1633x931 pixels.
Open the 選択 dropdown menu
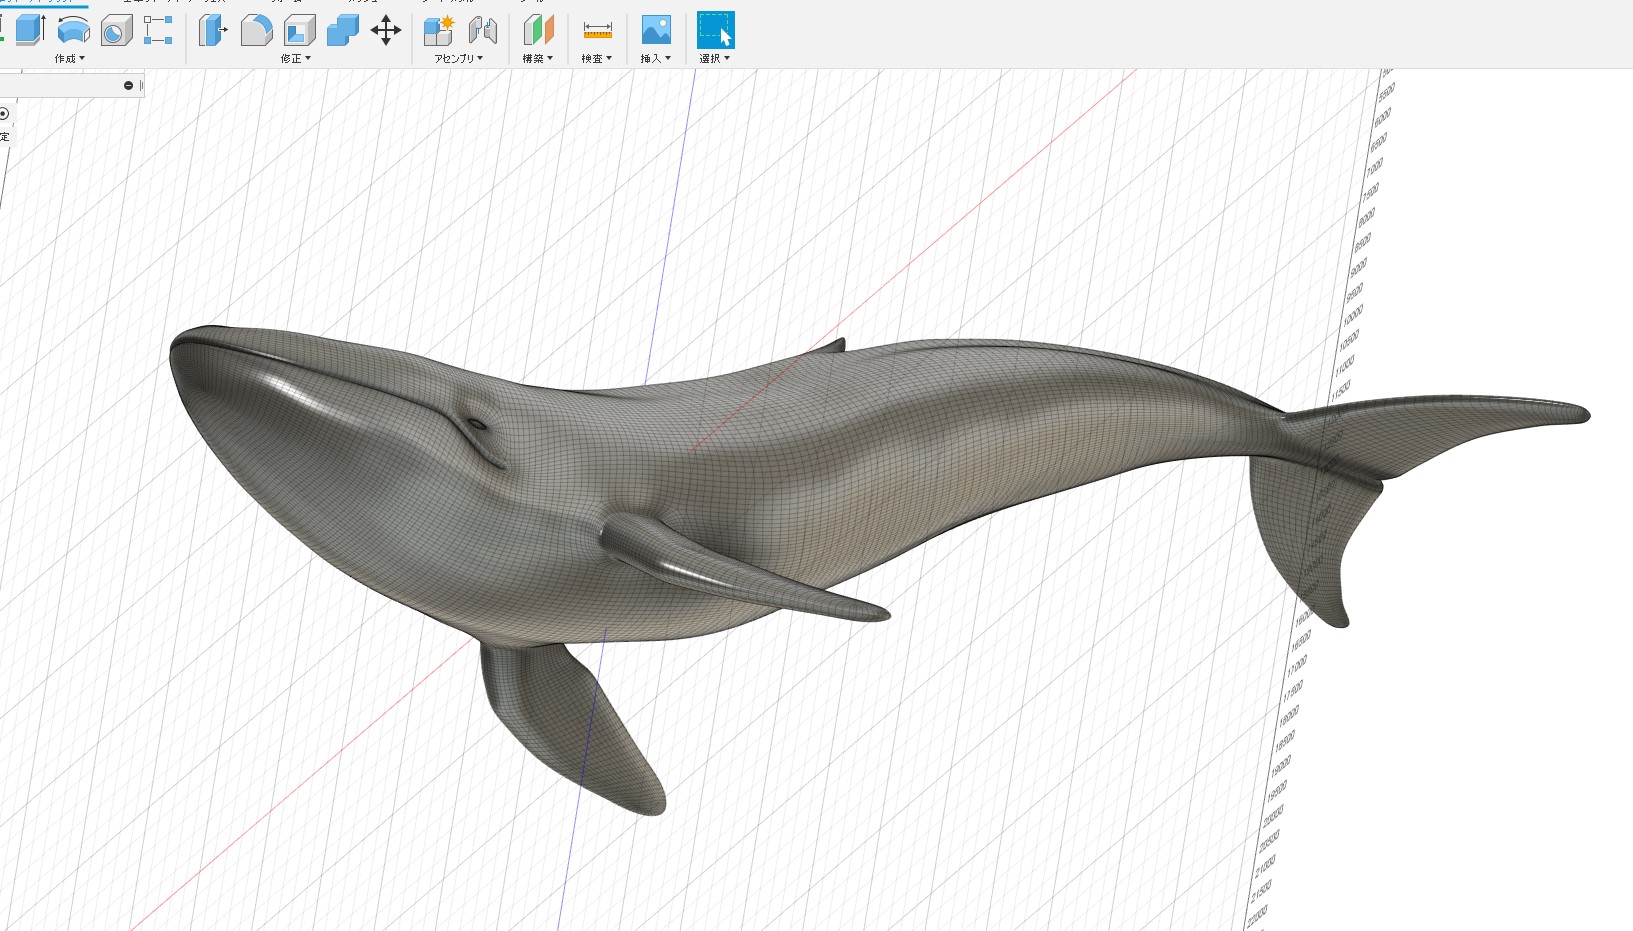click(715, 58)
